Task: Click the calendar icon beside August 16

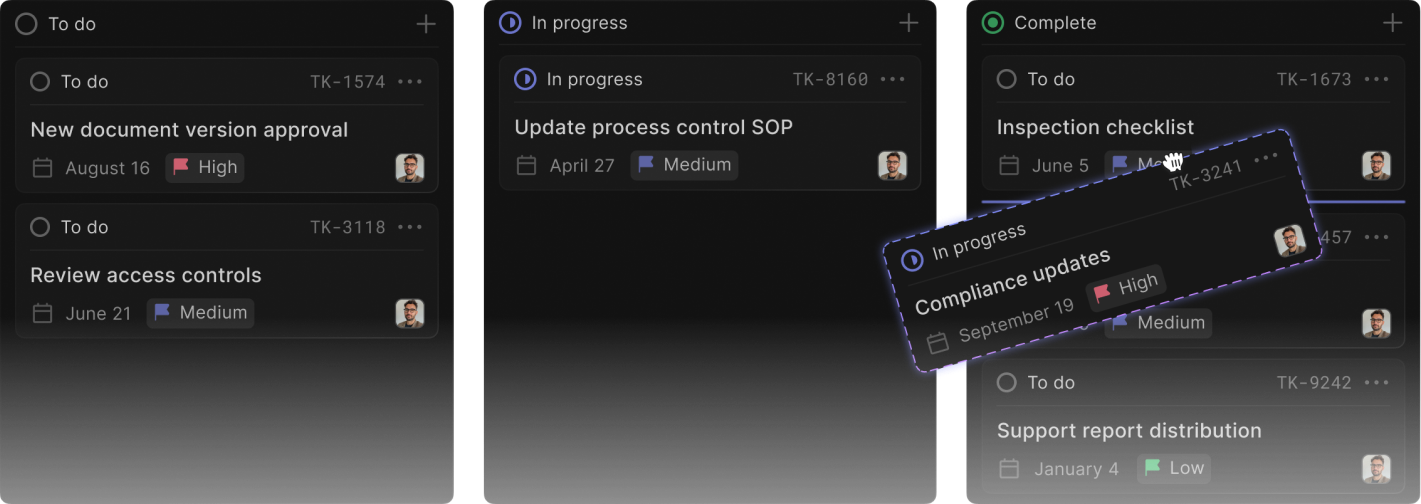Action: click(x=42, y=168)
